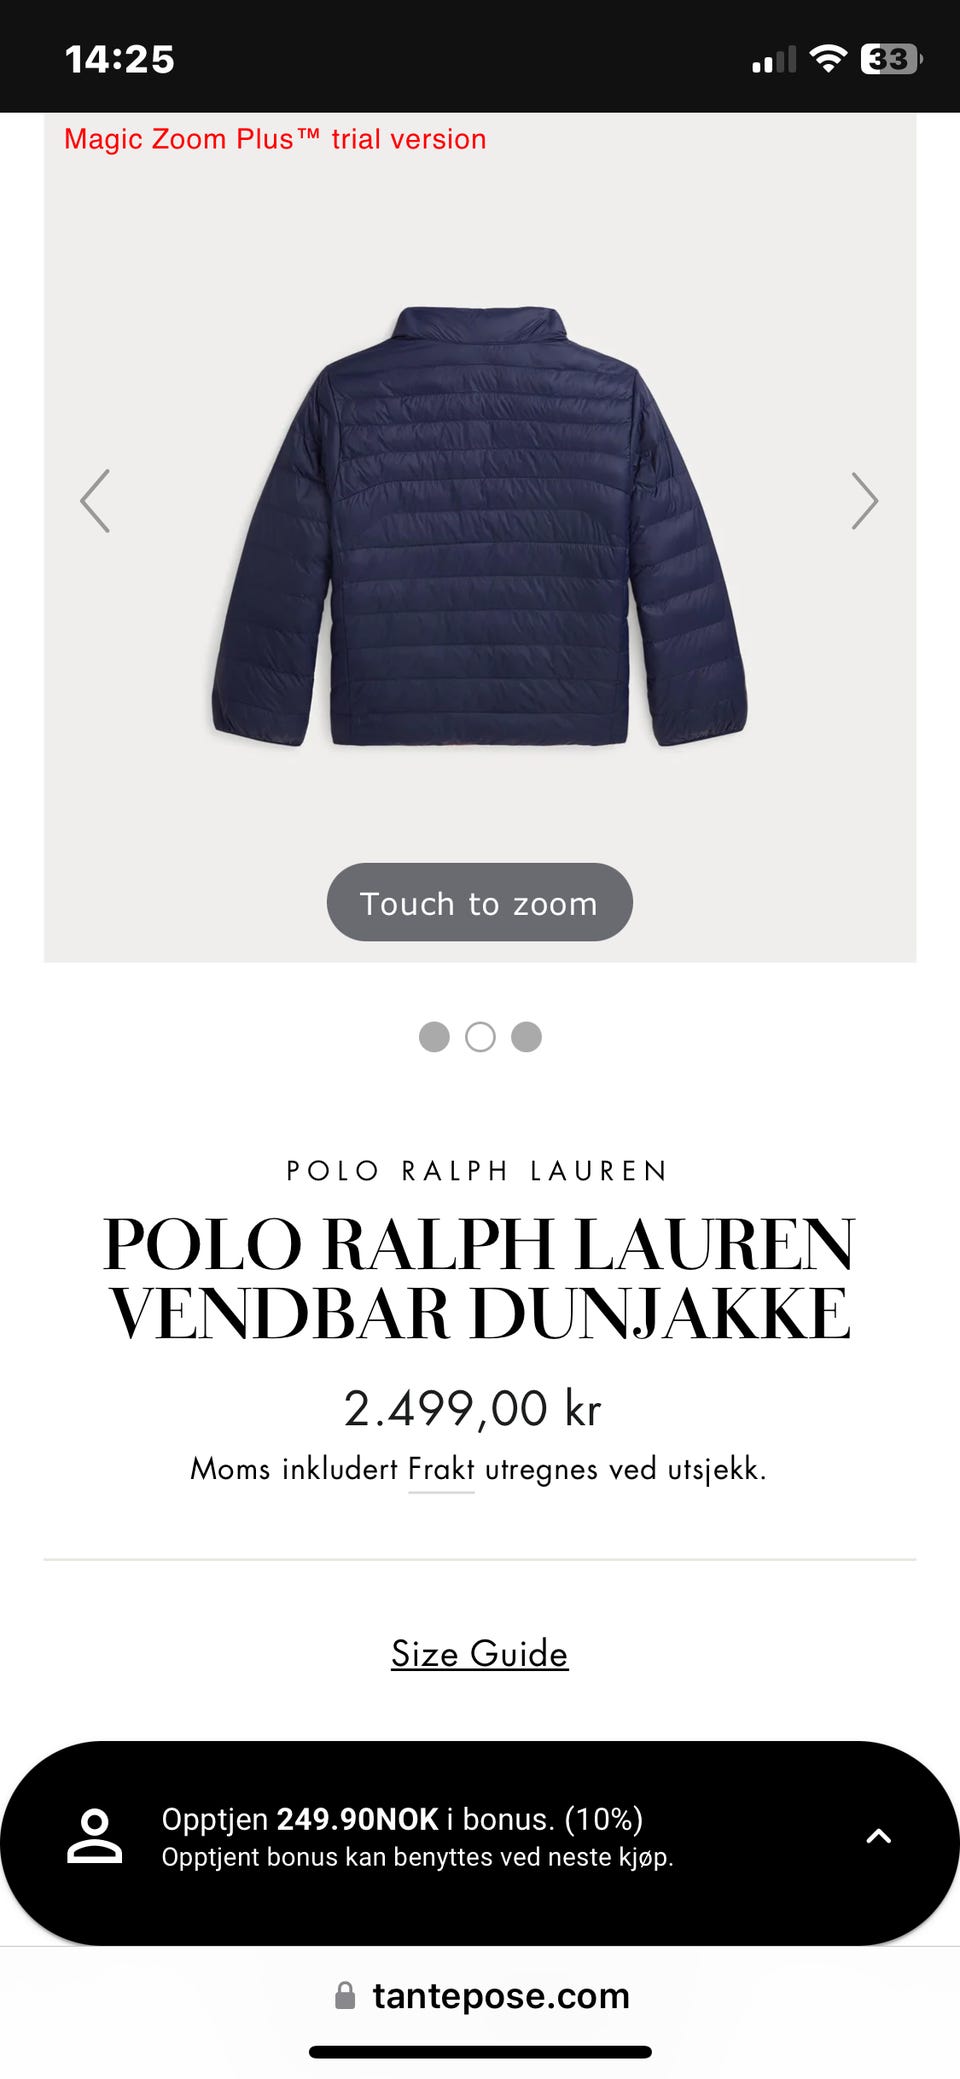The image size is (960, 2079).
Task: Tap the bonus account person icon
Action: [x=94, y=1836]
